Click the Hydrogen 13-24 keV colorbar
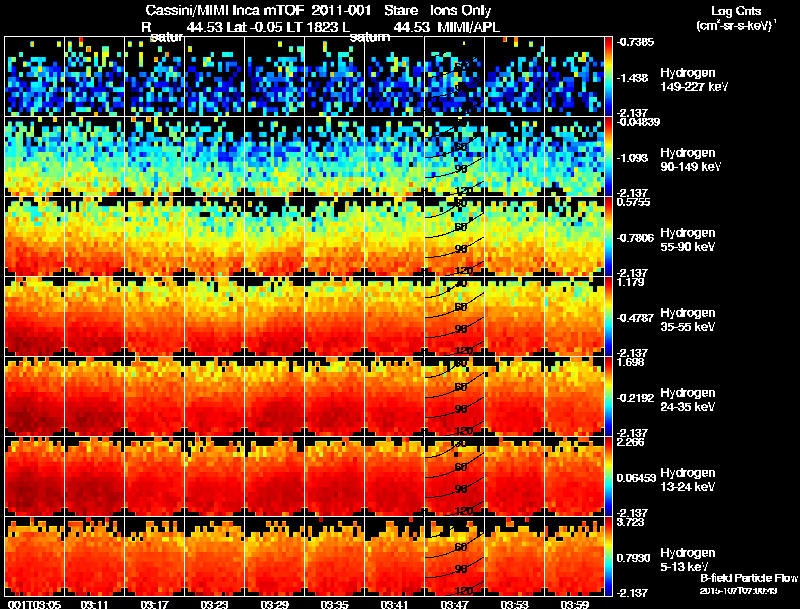This screenshot has width=800, height=609. (608, 477)
